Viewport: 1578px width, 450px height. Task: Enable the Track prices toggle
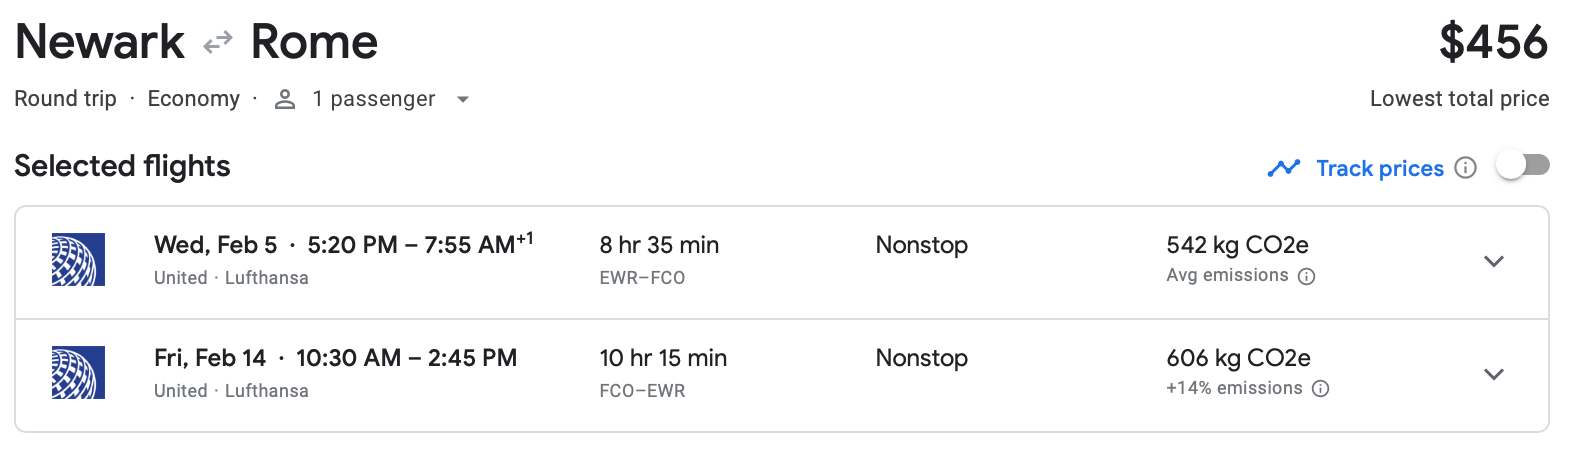click(1522, 165)
